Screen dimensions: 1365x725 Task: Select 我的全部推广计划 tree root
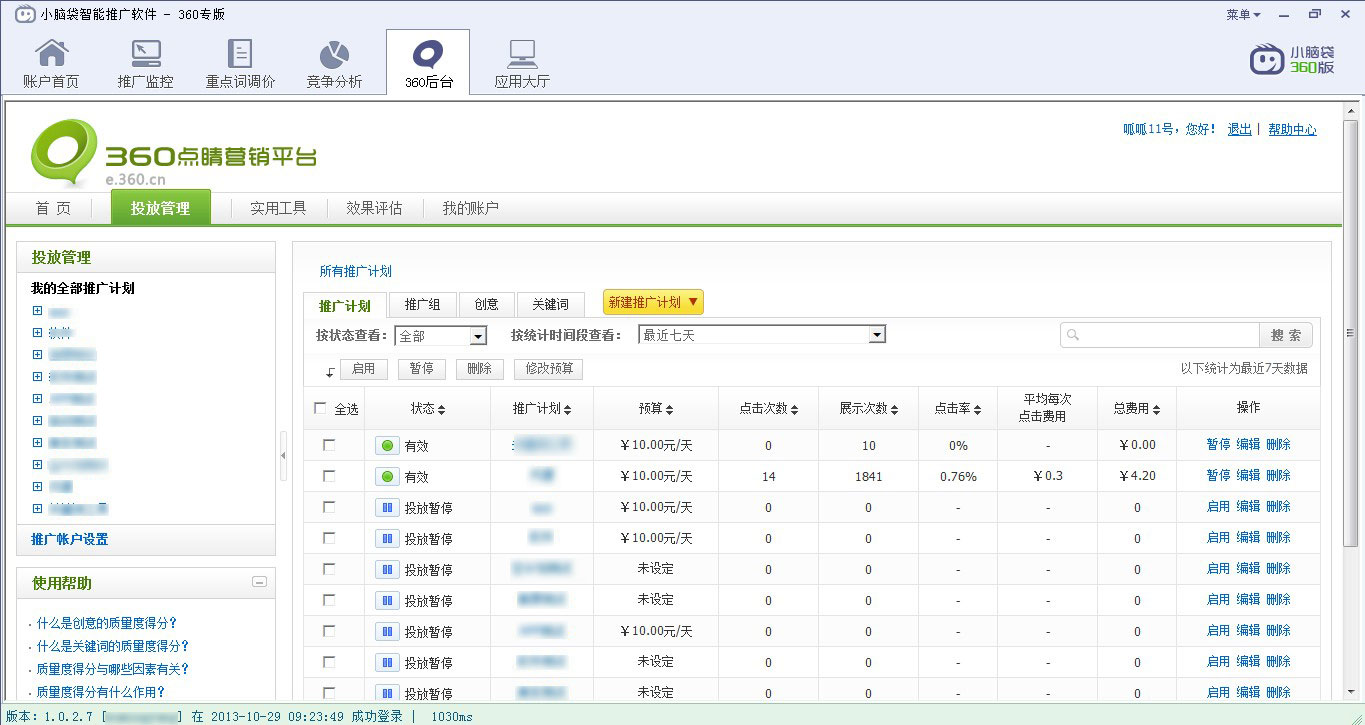83,288
